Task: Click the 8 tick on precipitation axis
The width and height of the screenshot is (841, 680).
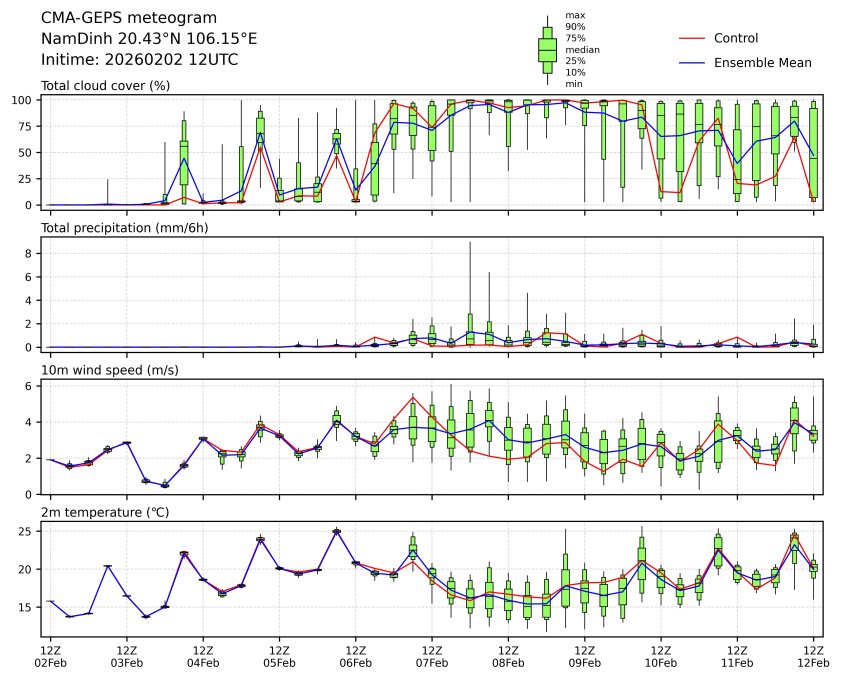Action: (30, 254)
